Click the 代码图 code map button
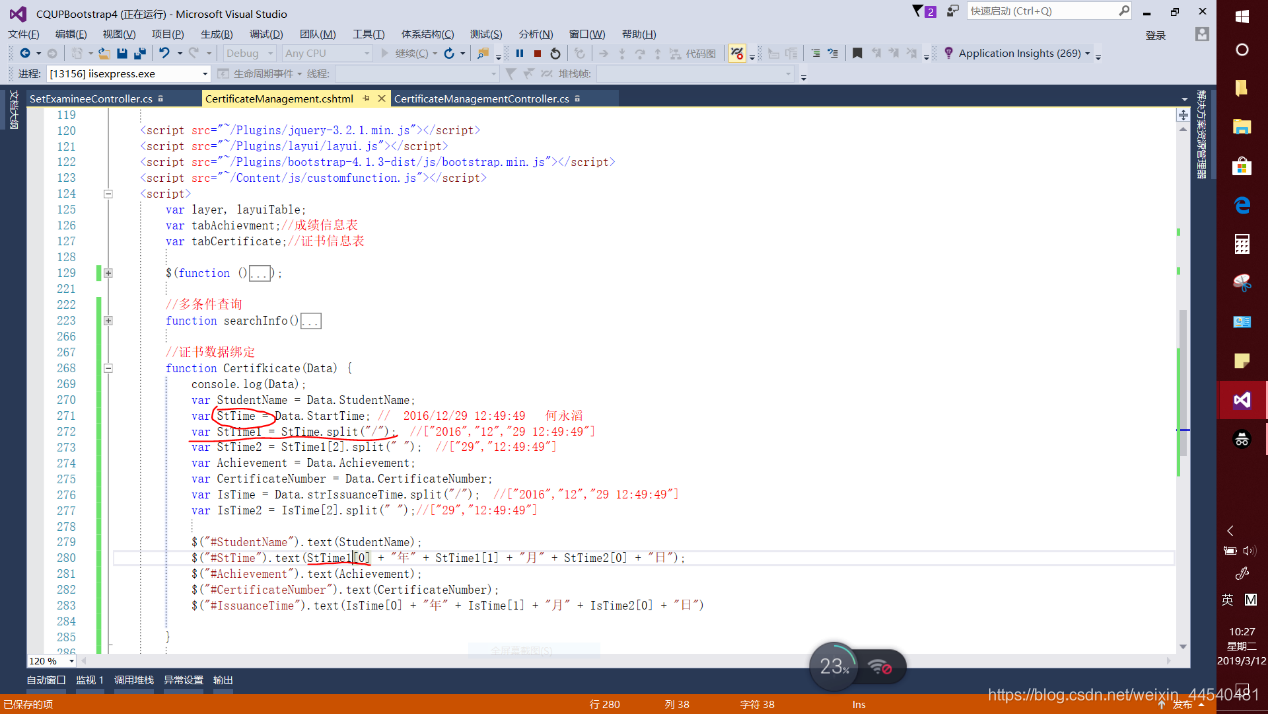Screen dimensions: 1268x714 coord(692,53)
